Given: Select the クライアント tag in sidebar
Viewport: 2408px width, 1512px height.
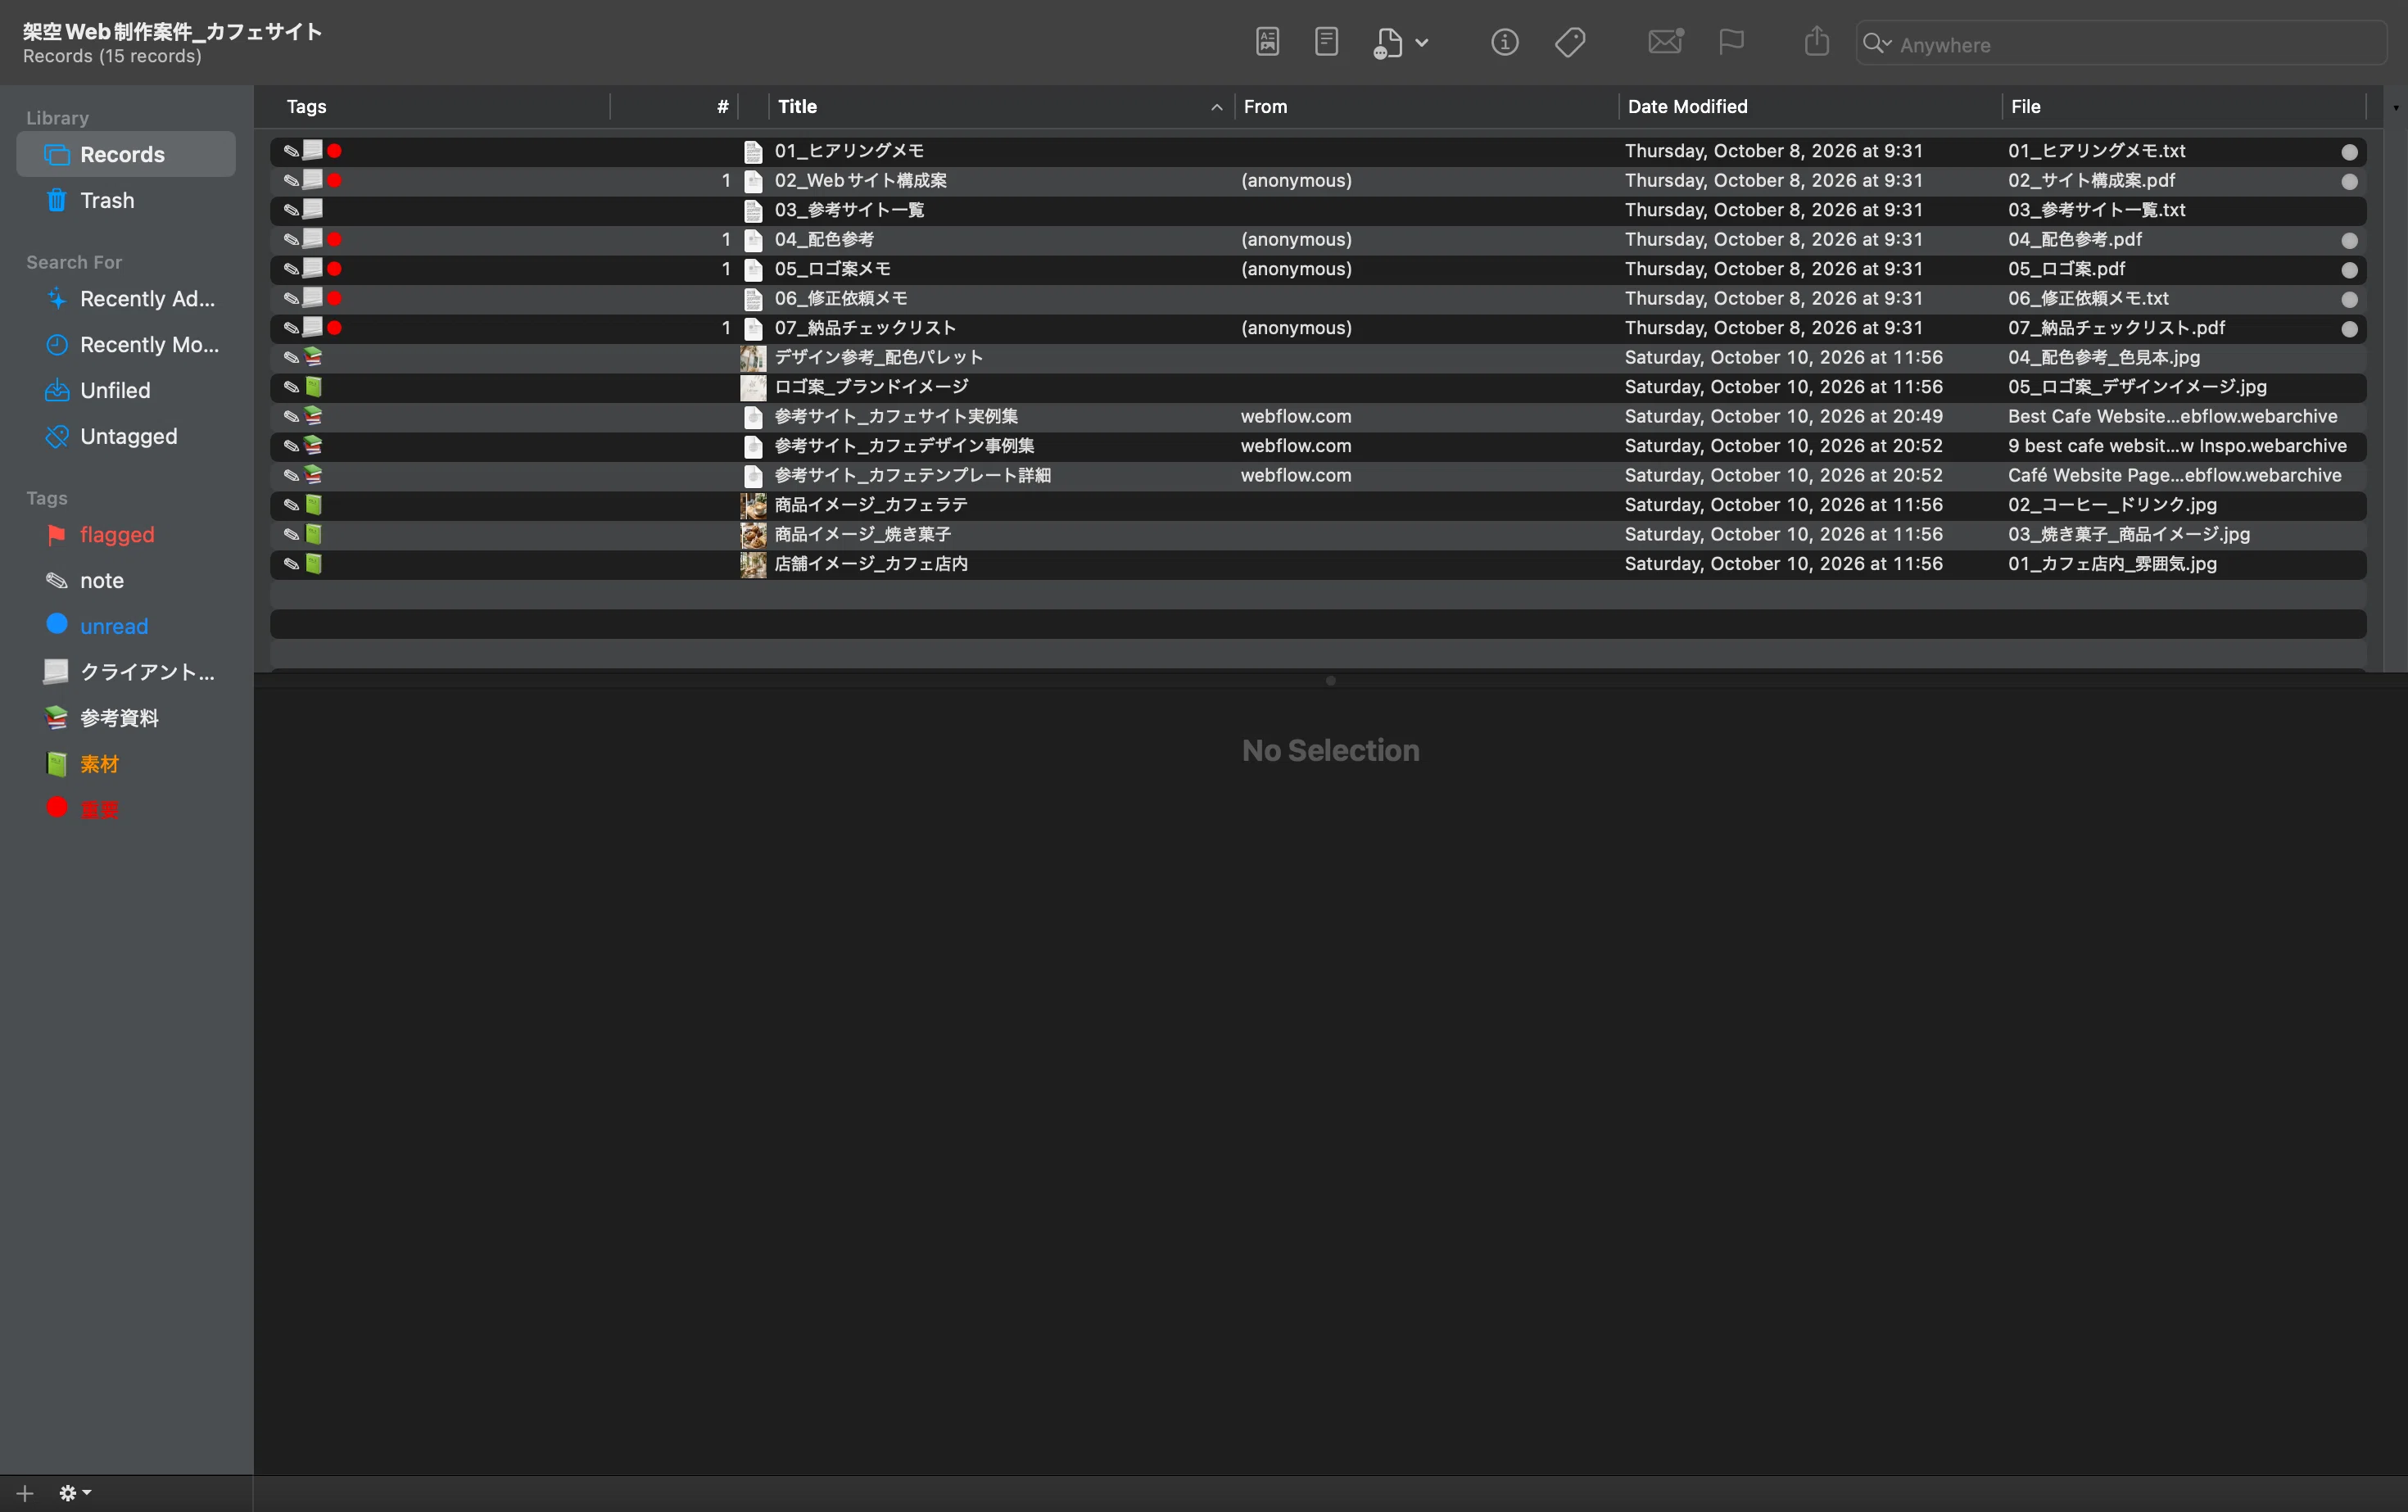Looking at the screenshot, I should [126, 672].
